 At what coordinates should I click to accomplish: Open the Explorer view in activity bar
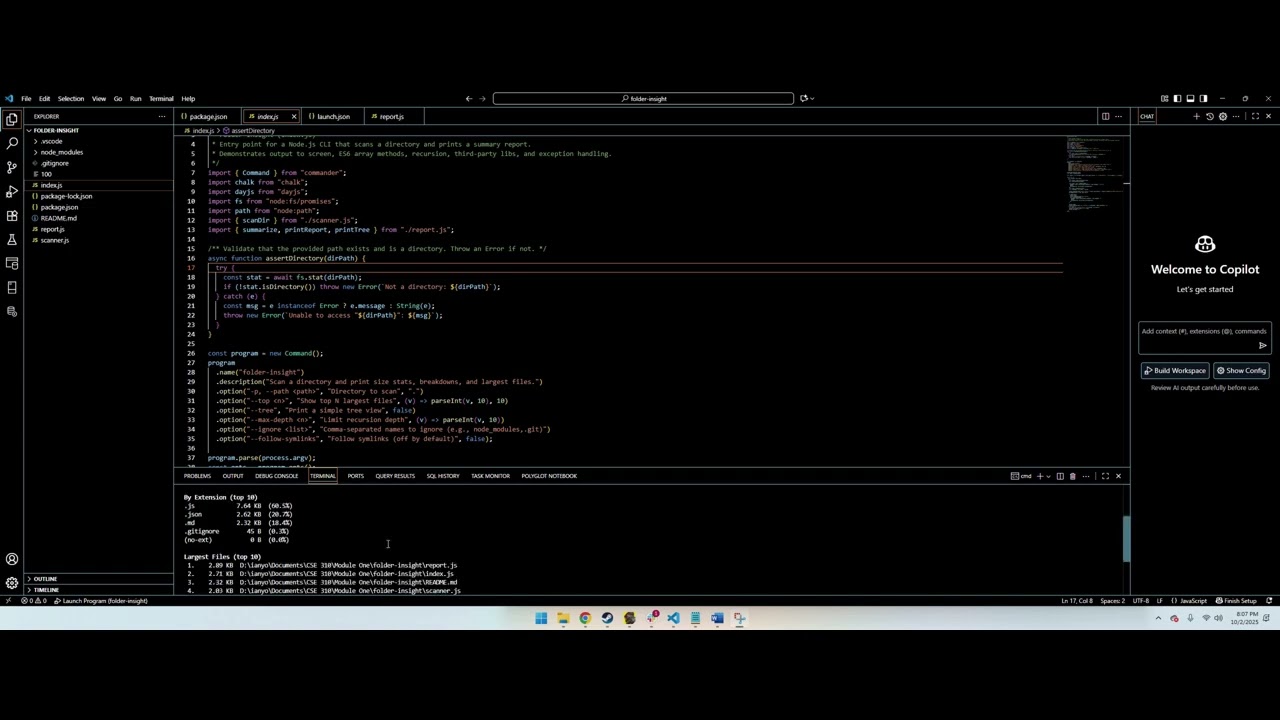tap(12, 119)
